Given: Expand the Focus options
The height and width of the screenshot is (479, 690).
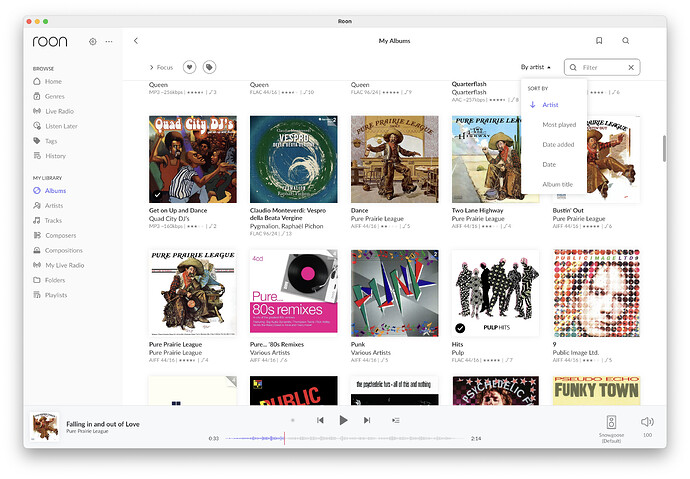Looking at the screenshot, I should click(x=161, y=67).
